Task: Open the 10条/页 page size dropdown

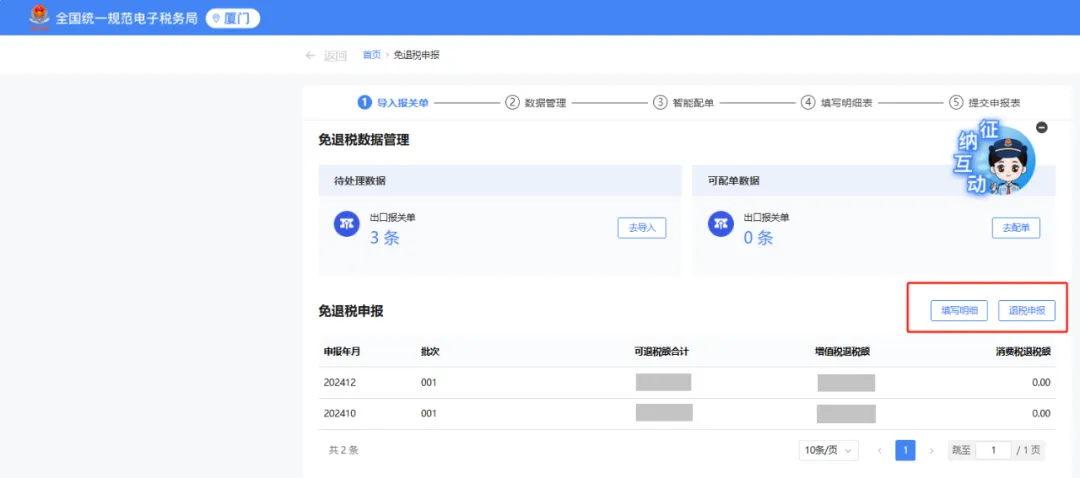Action: coord(829,450)
